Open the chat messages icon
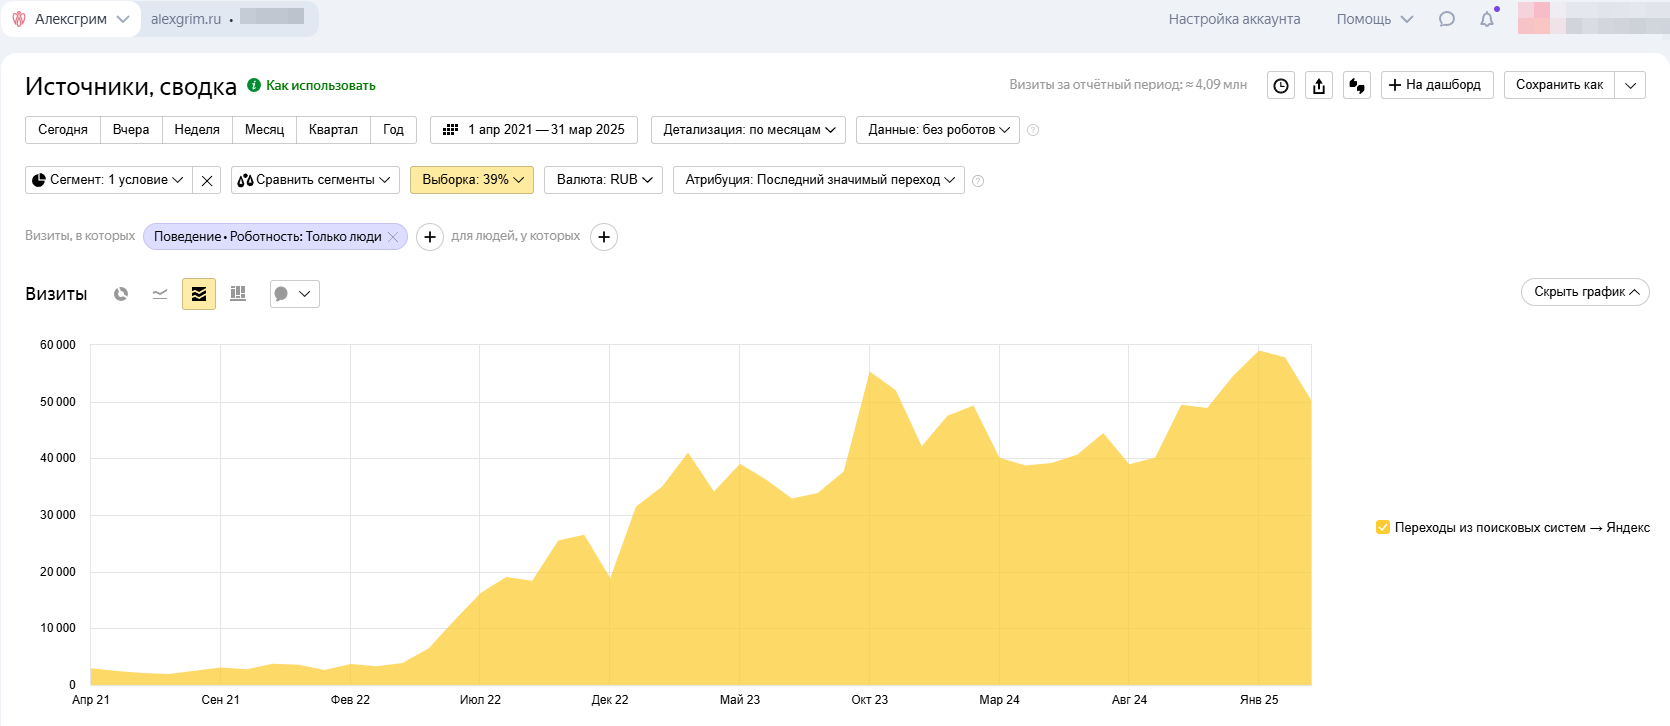 coord(1447,19)
